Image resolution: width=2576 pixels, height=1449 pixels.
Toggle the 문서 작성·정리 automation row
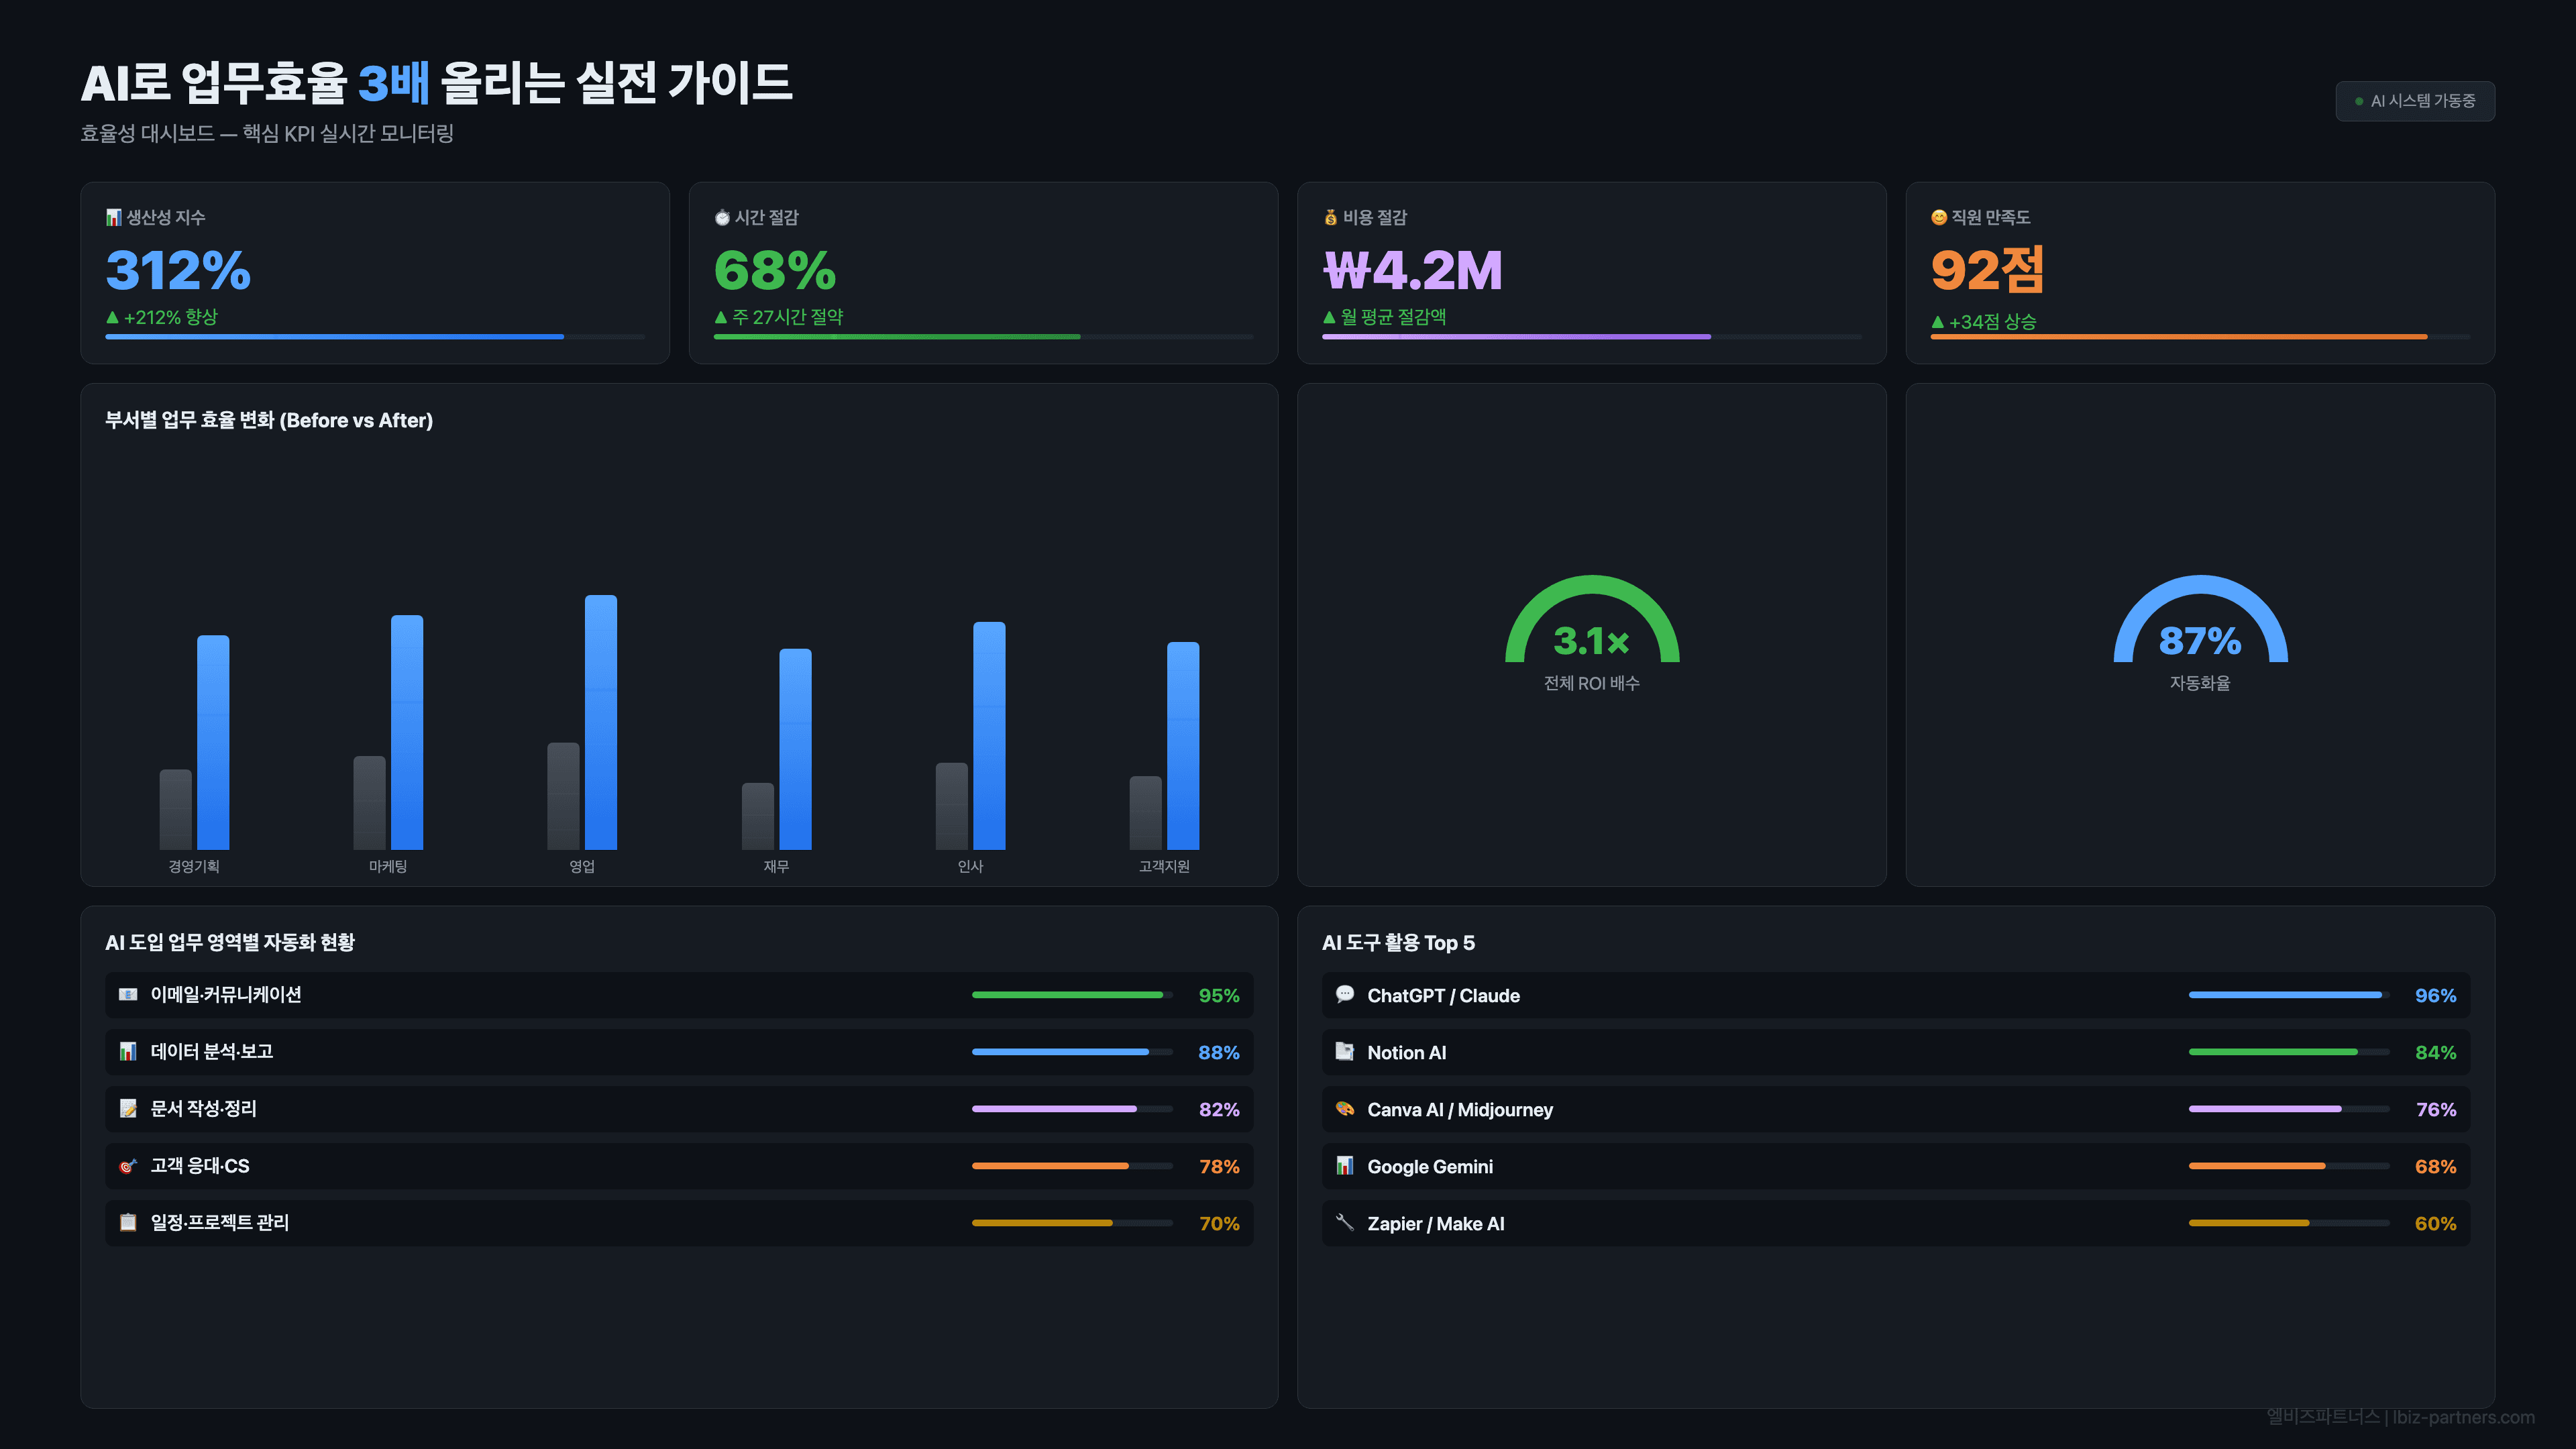tap(680, 1109)
